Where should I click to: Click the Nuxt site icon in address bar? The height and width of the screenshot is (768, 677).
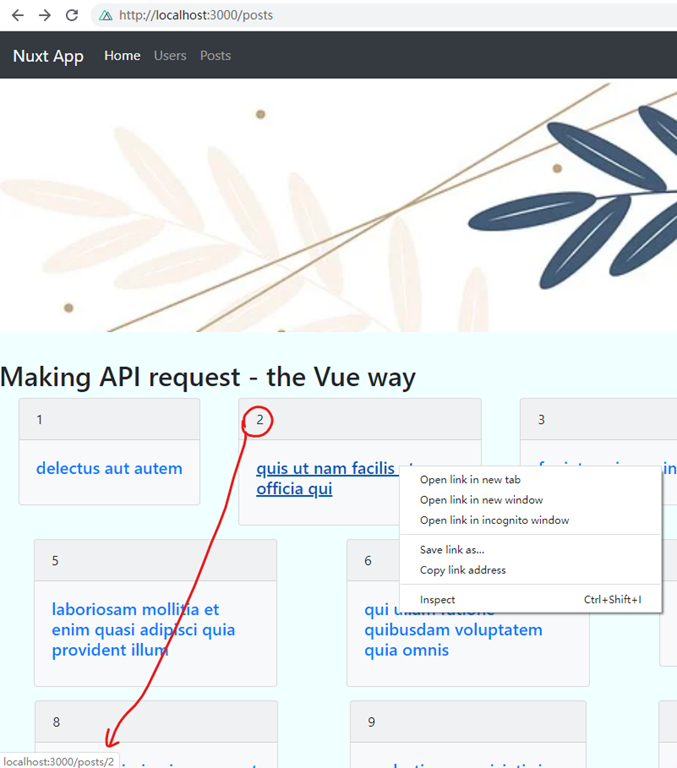pyautogui.click(x=105, y=15)
